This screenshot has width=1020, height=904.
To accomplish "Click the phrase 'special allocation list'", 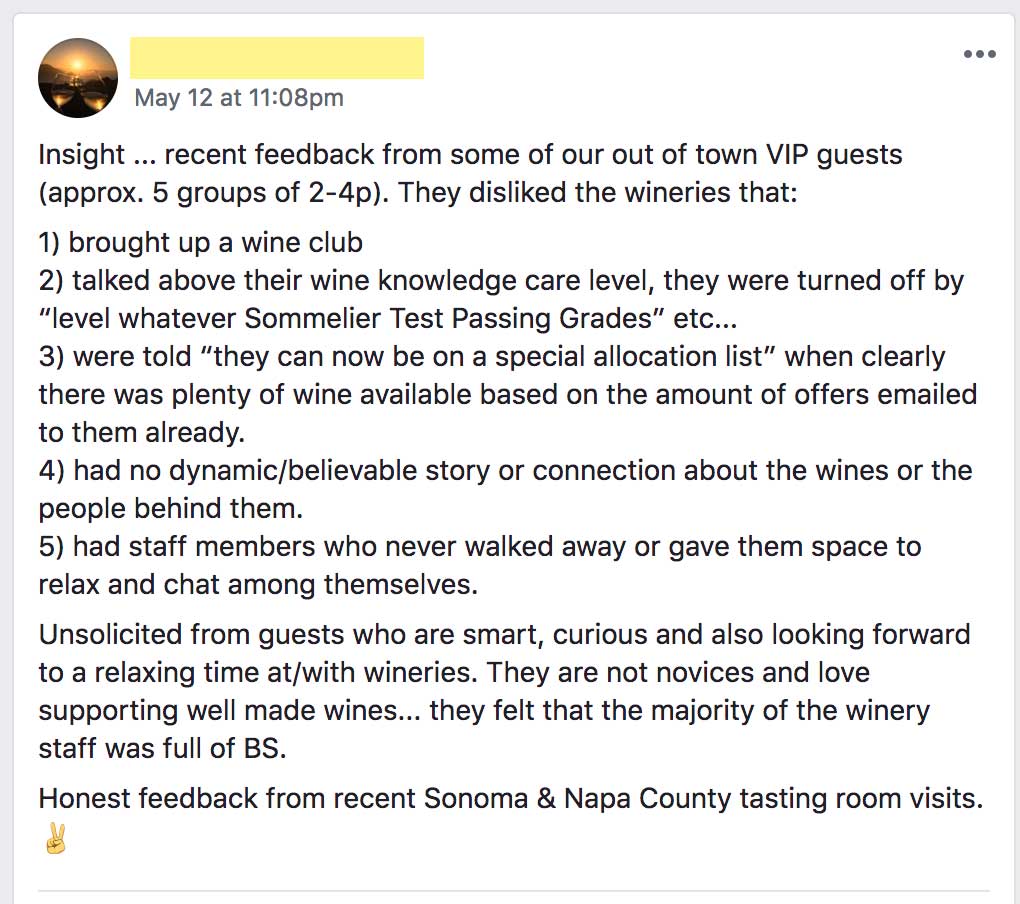I will pyautogui.click(x=629, y=357).
